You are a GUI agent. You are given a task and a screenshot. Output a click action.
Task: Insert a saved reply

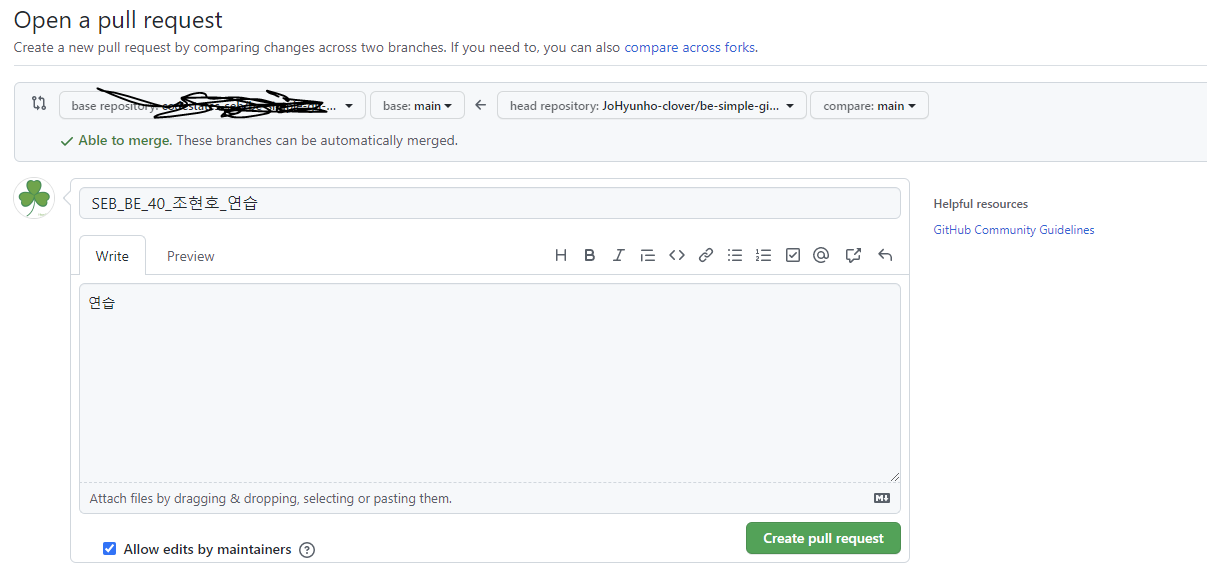885,255
